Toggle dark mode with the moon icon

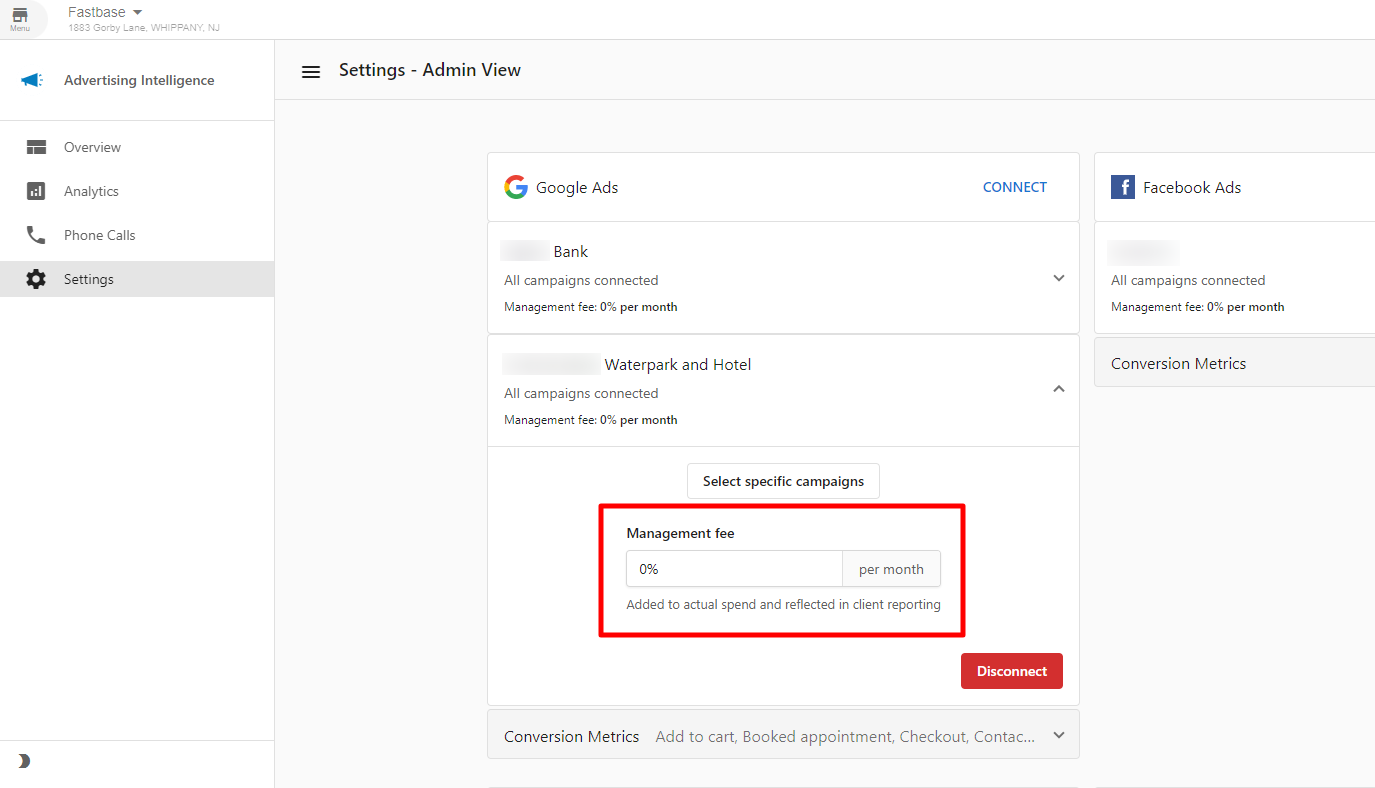[22, 760]
